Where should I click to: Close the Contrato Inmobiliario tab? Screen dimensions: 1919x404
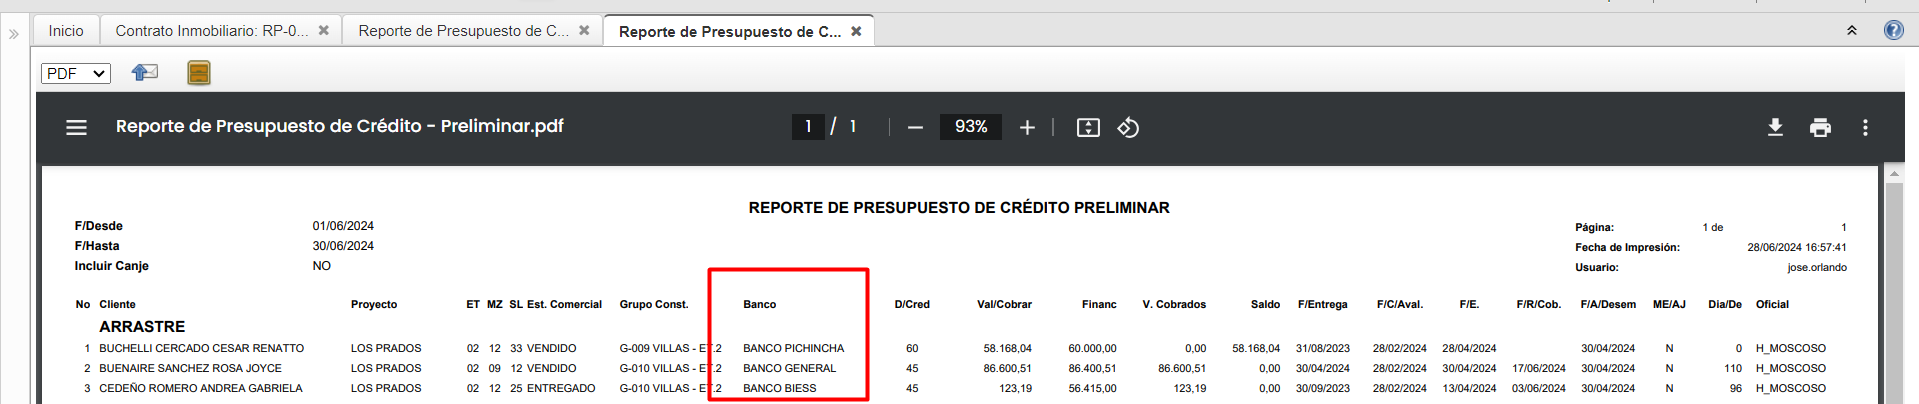(324, 31)
